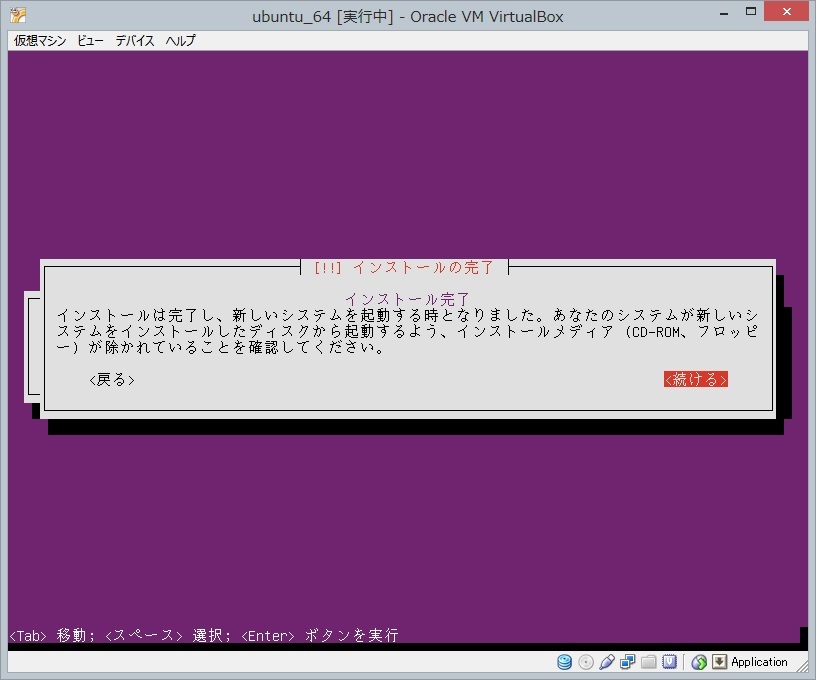Click the optical CD drive status icon

click(586, 662)
